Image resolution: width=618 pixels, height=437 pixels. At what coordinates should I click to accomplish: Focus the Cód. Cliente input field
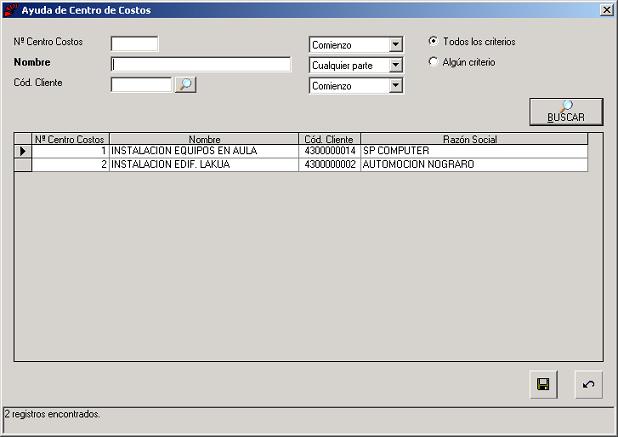coord(141,84)
